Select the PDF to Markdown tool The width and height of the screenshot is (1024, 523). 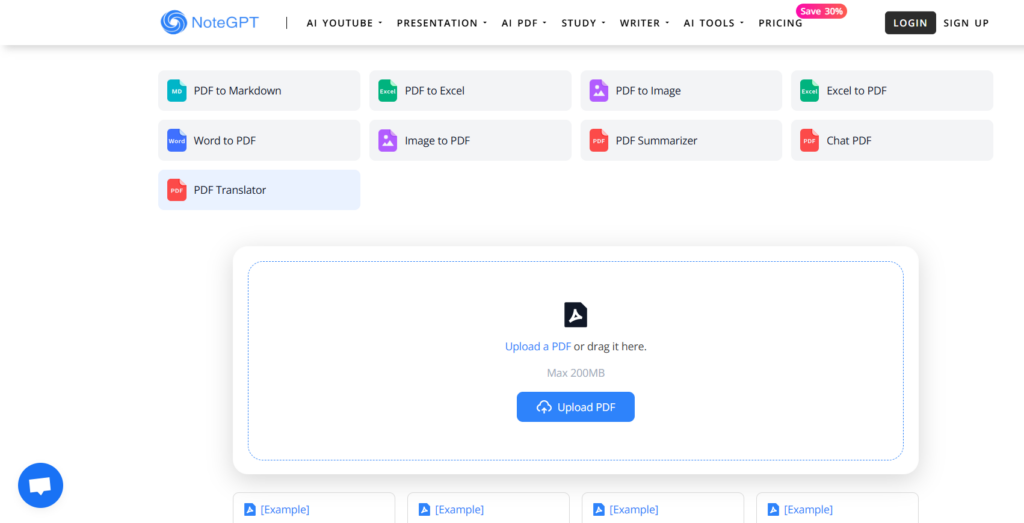point(259,91)
